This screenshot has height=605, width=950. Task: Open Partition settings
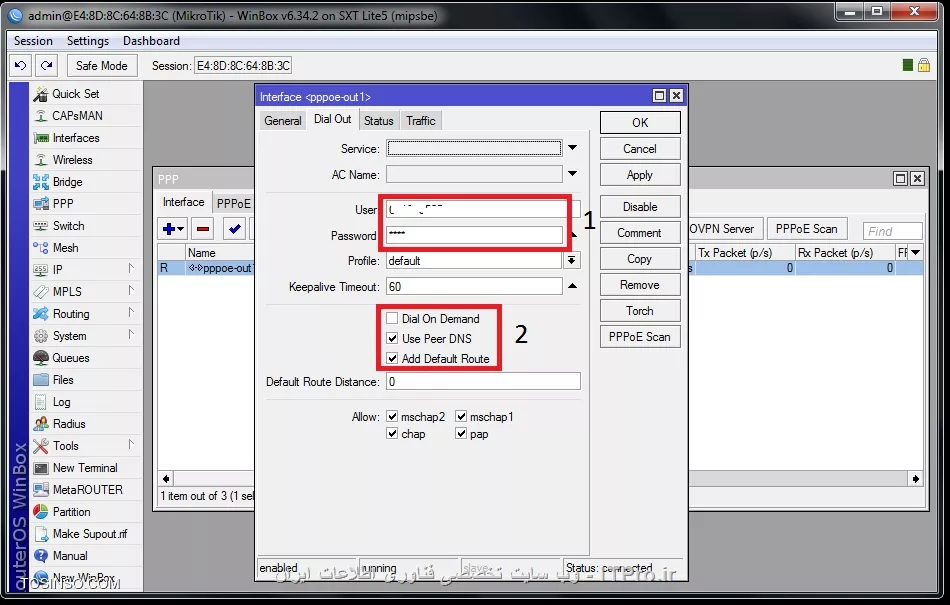point(71,512)
